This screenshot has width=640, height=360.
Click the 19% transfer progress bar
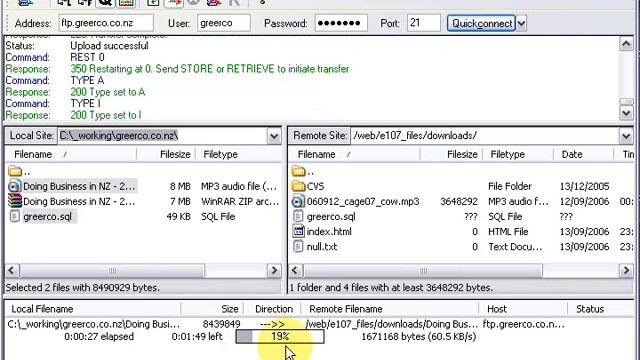280,337
